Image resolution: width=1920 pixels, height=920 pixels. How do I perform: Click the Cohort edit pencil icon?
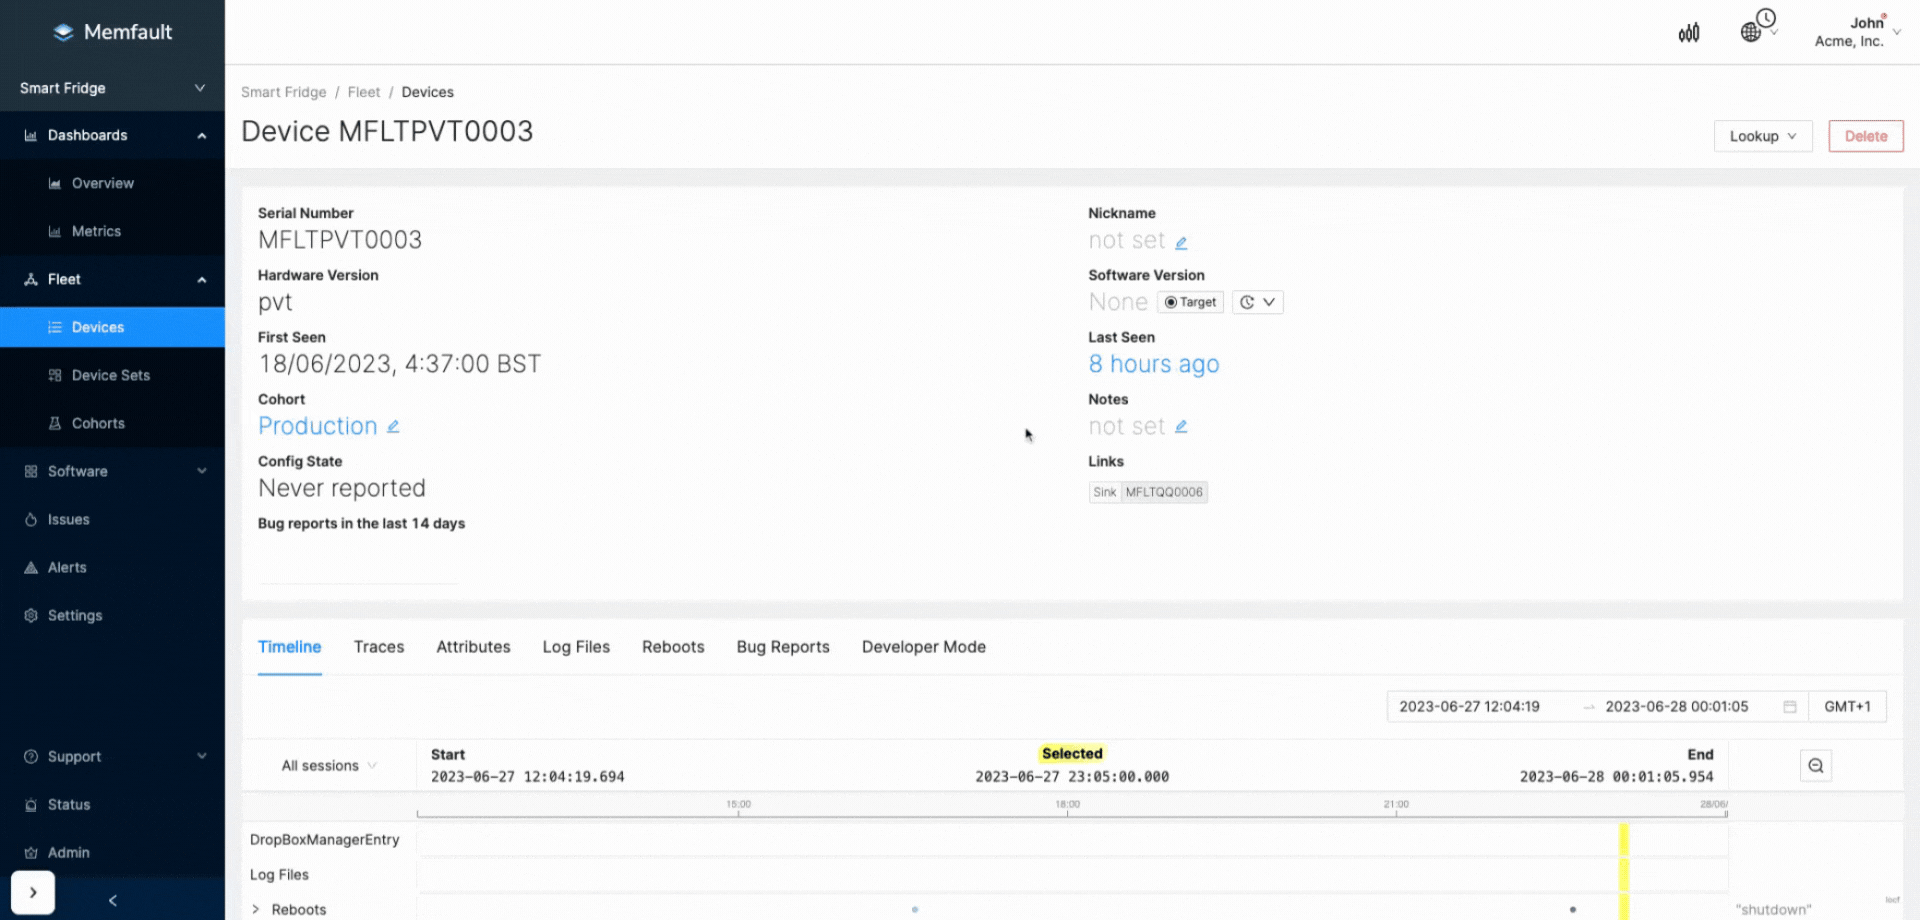(x=393, y=427)
